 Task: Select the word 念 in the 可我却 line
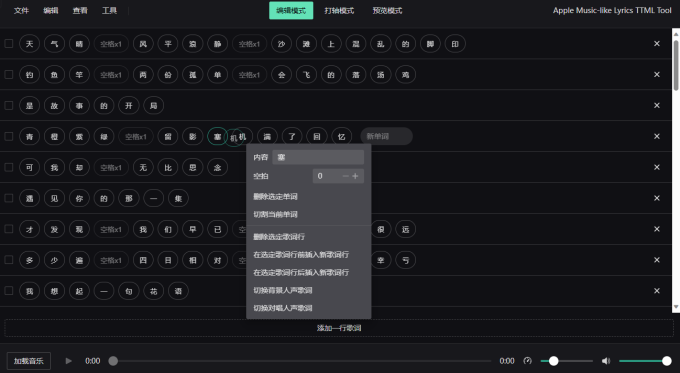pos(218,167)
